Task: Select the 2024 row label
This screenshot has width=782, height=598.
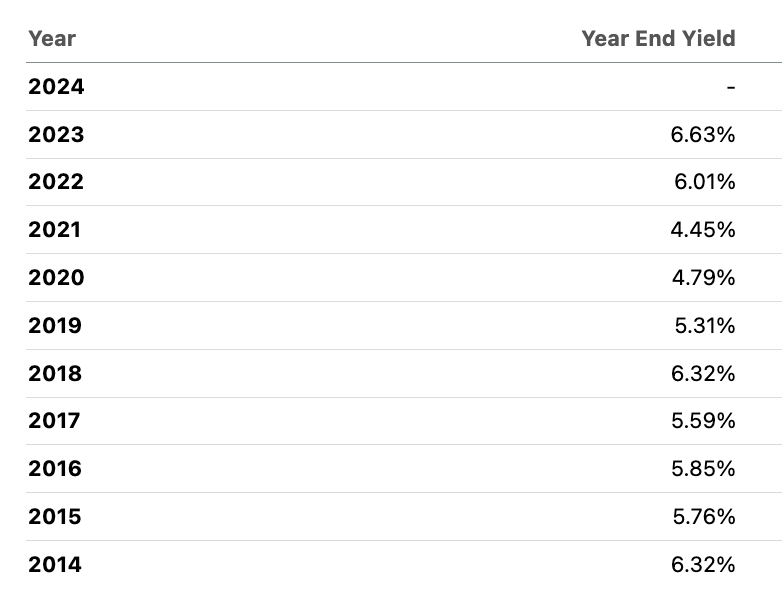Action: [56, 87]
